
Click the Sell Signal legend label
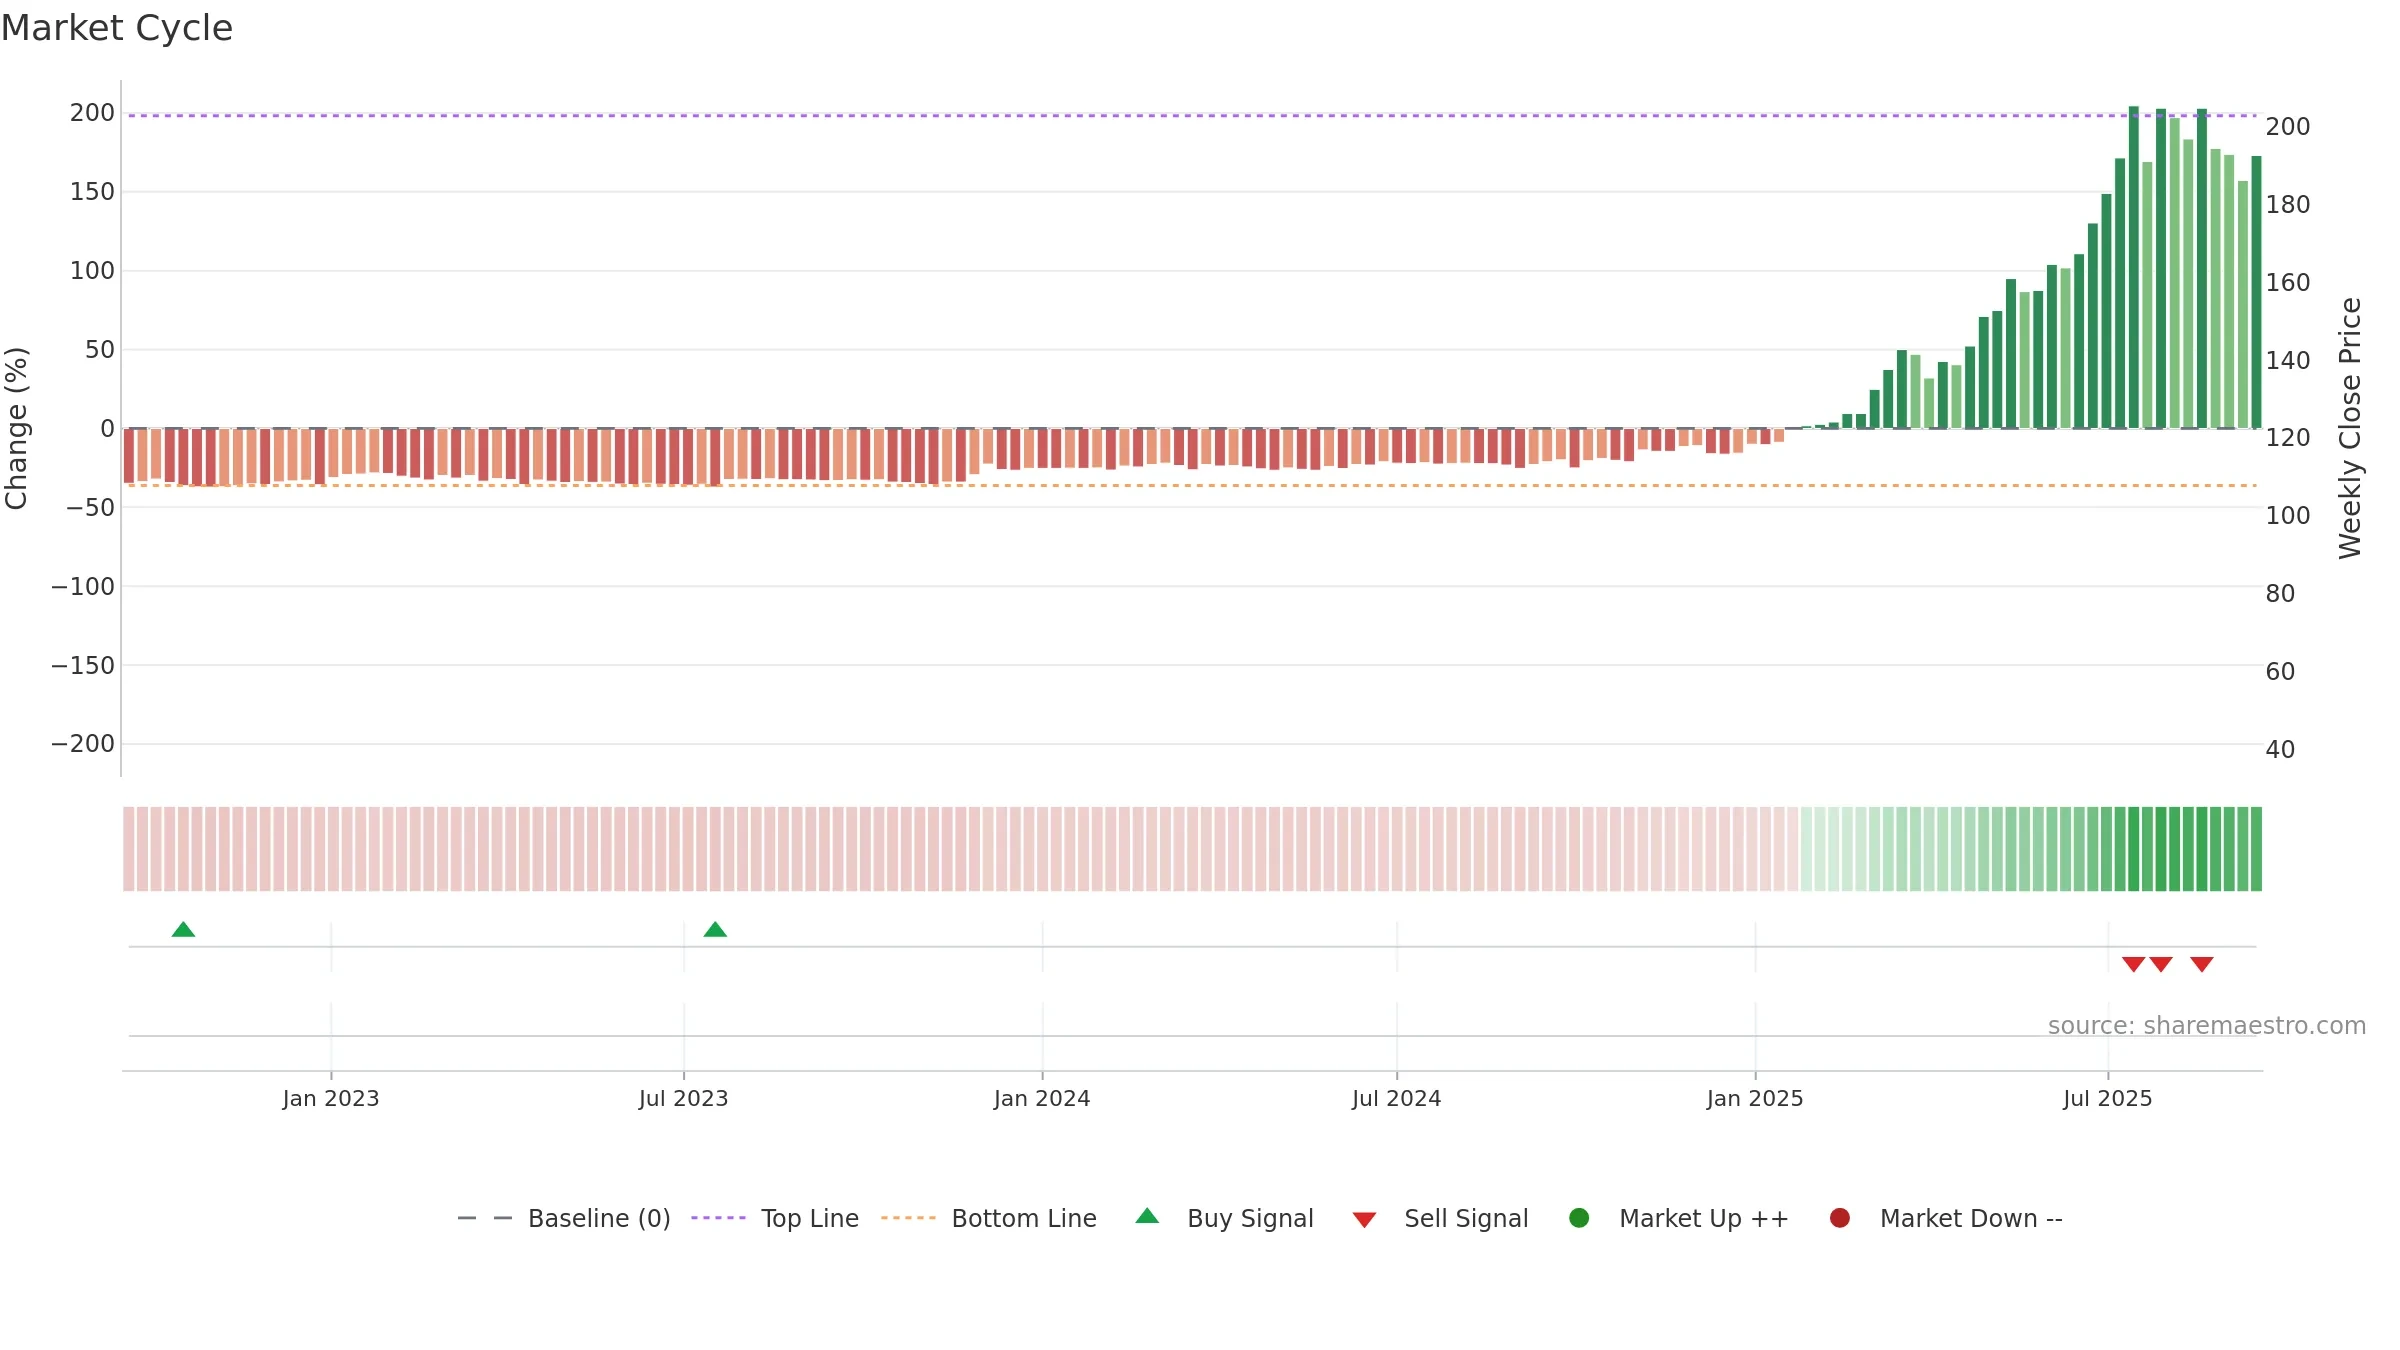click(1466, 1218)
